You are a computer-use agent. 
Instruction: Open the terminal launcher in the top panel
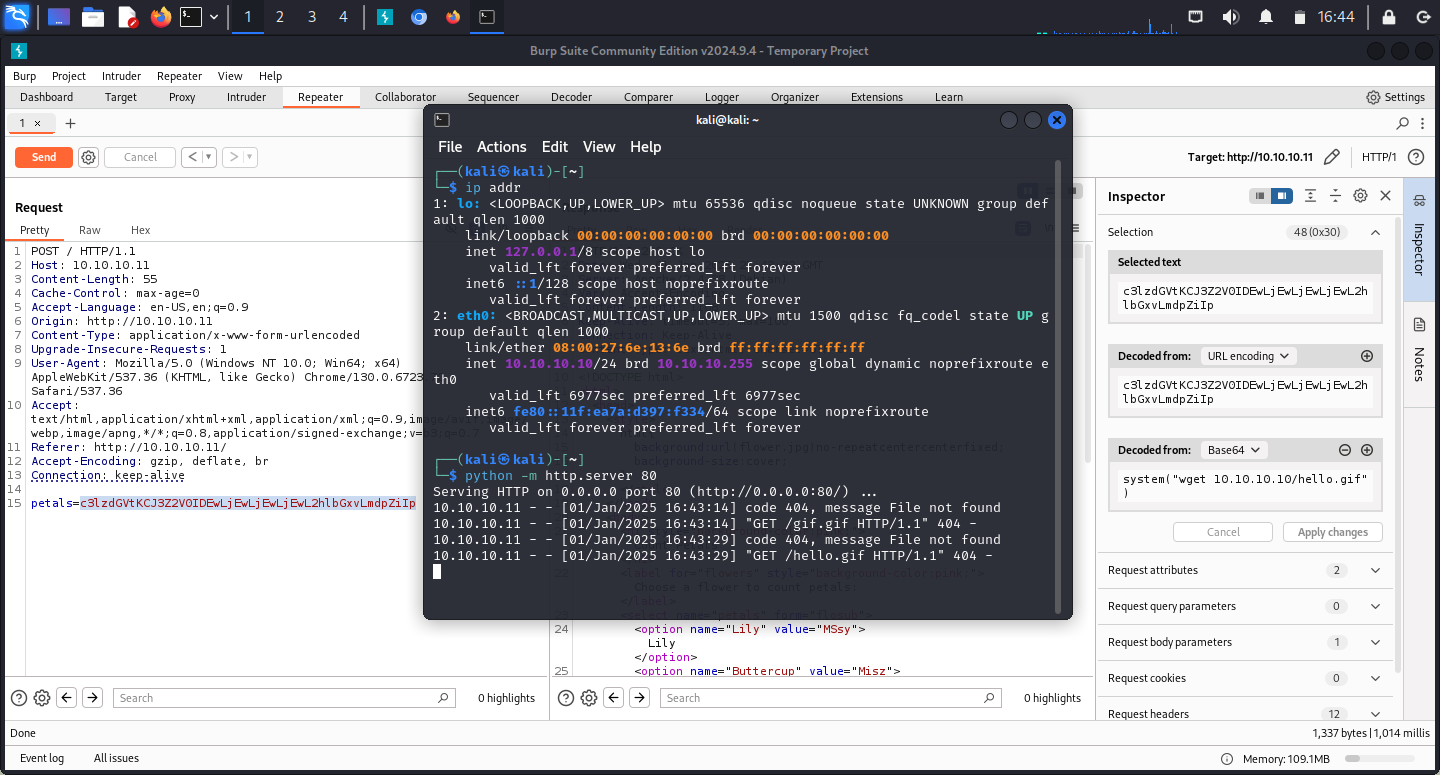pos(191,17)
